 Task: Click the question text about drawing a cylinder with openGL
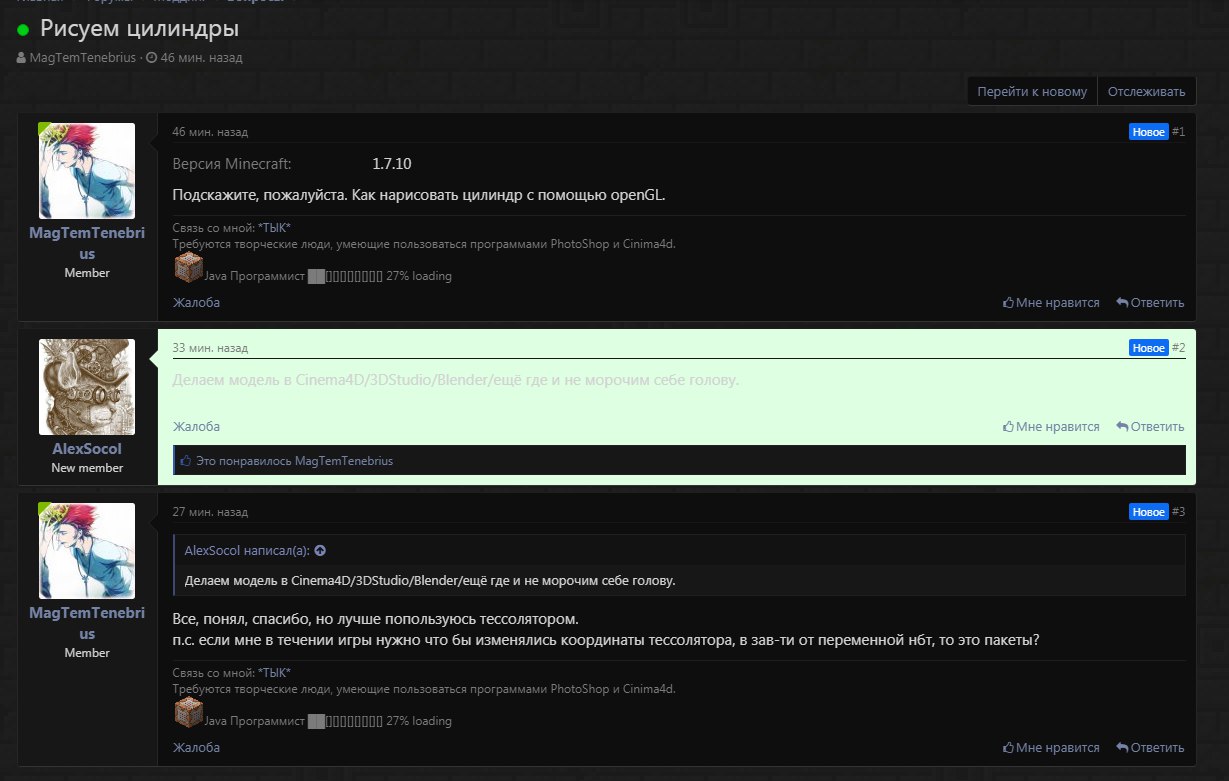click(x=419, y=195)
